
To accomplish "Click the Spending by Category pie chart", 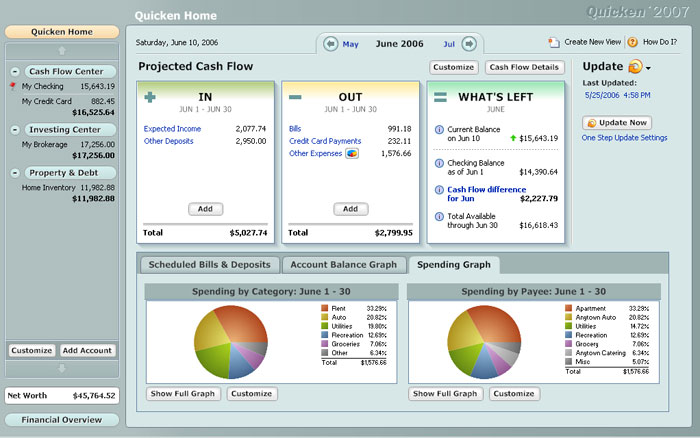I will coord(231,342).
